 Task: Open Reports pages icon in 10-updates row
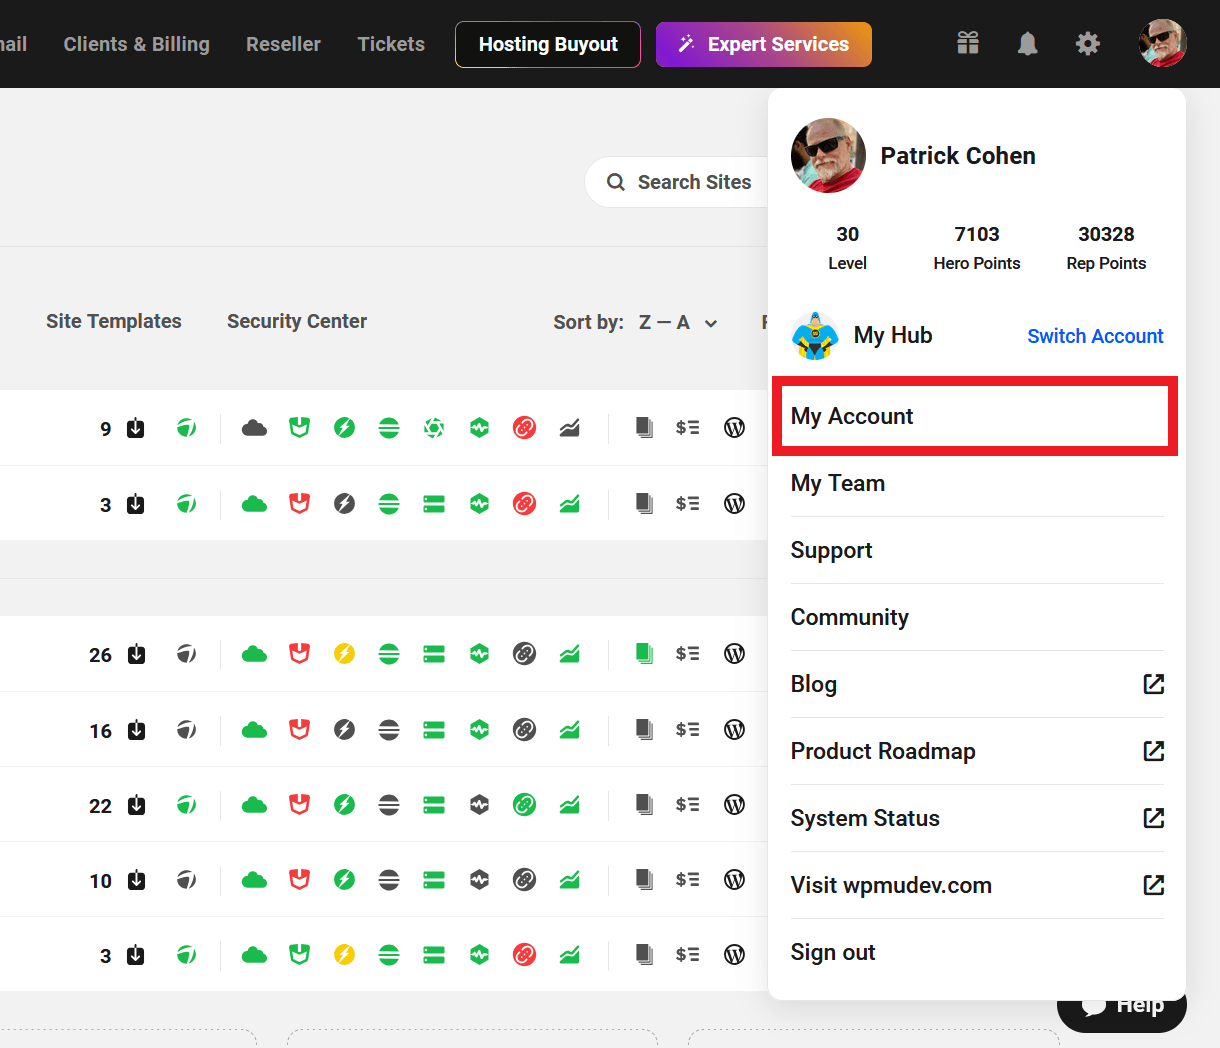[644, 880]
